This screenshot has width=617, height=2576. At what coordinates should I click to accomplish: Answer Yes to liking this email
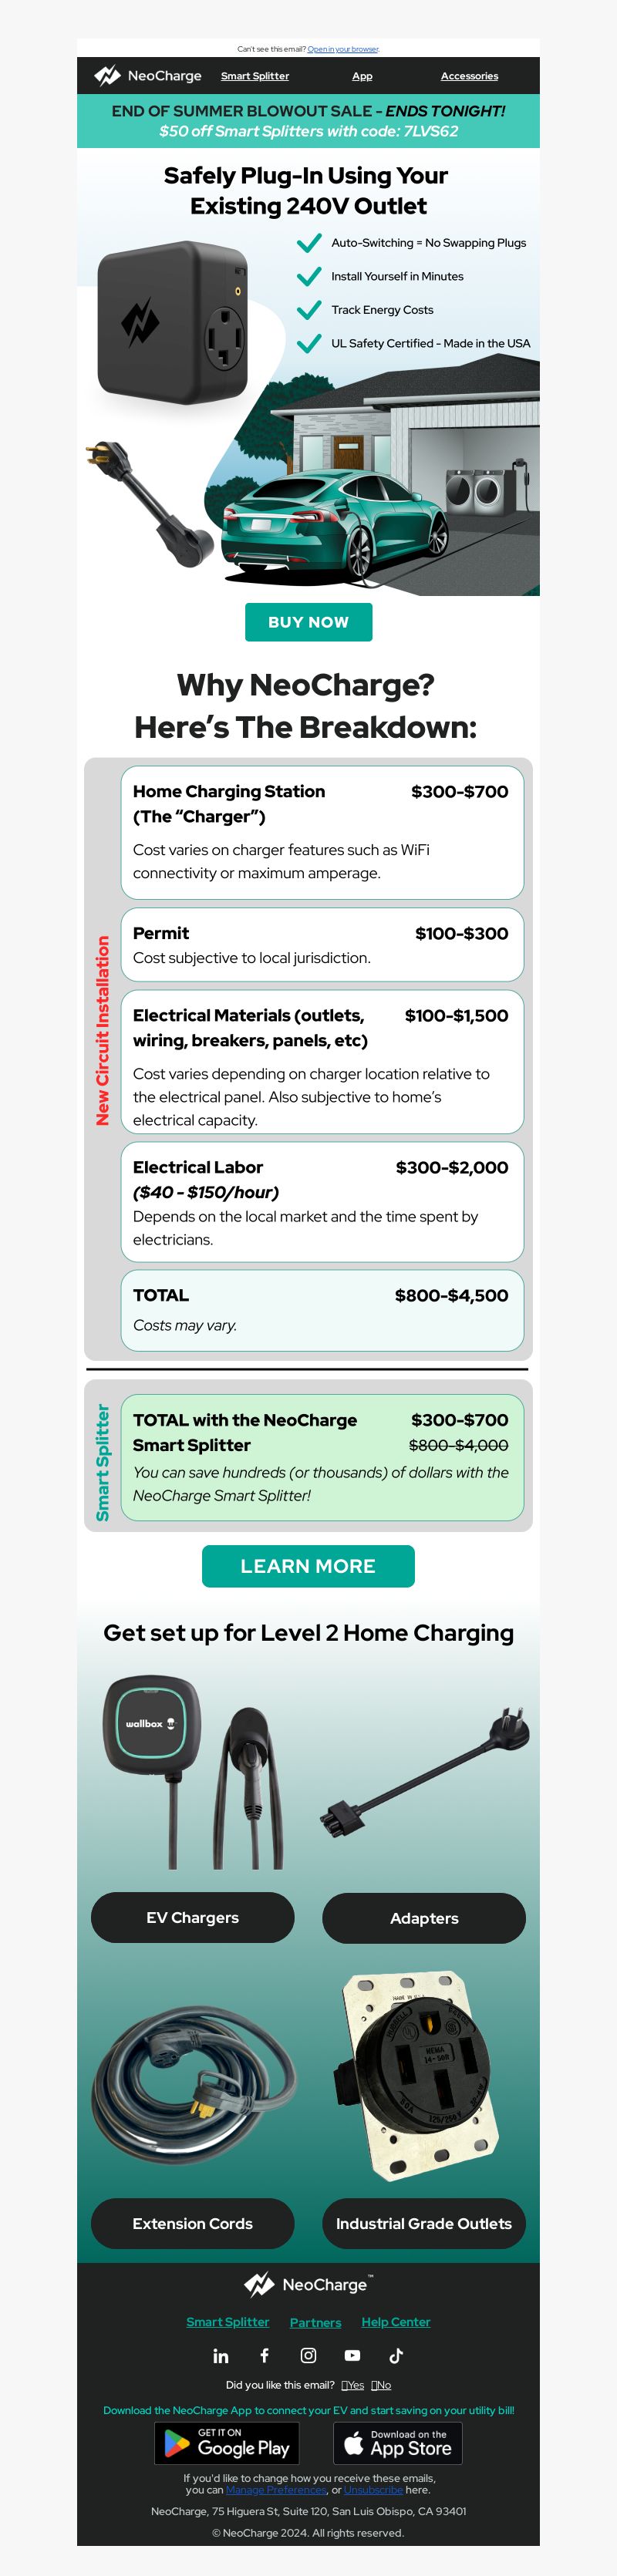(x=353, y=2385)
